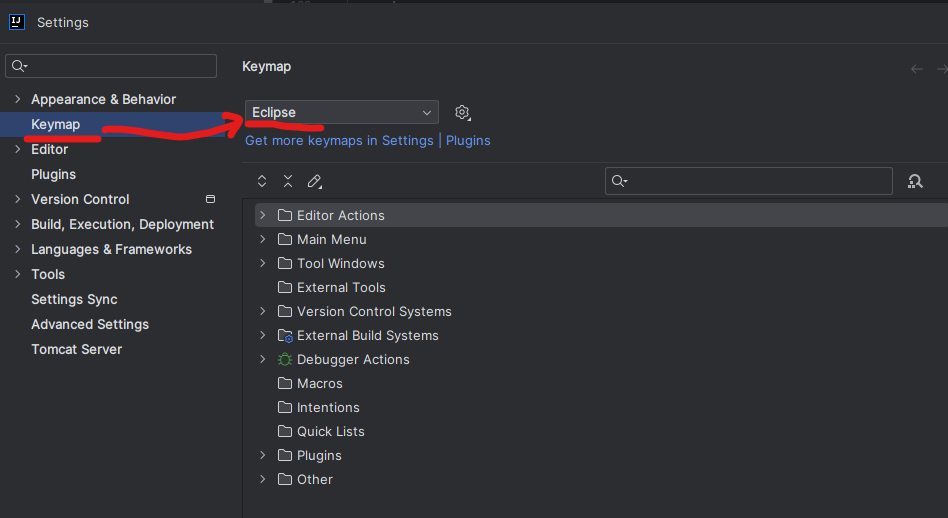Viewport: 948px width, 518px height.
Task: Click Collapse All icon in keymap toolbar
Action: coord(288,181)
